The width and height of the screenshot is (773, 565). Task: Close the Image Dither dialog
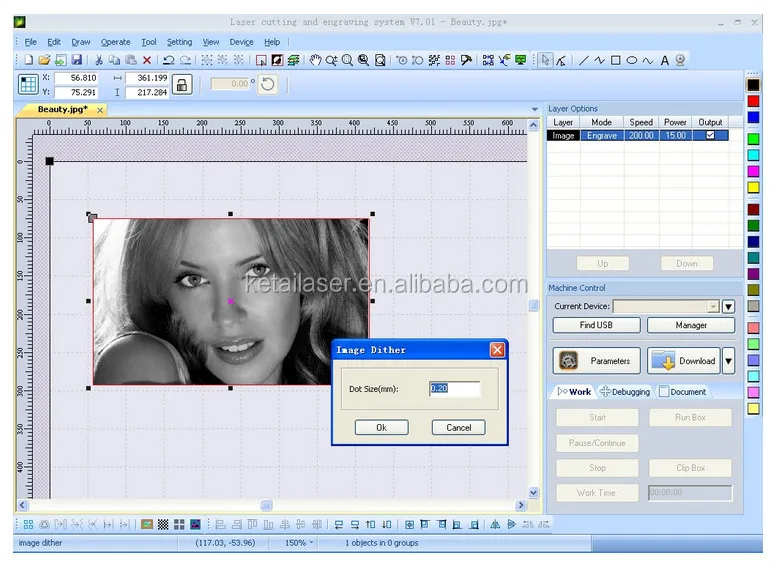[496, 350]
